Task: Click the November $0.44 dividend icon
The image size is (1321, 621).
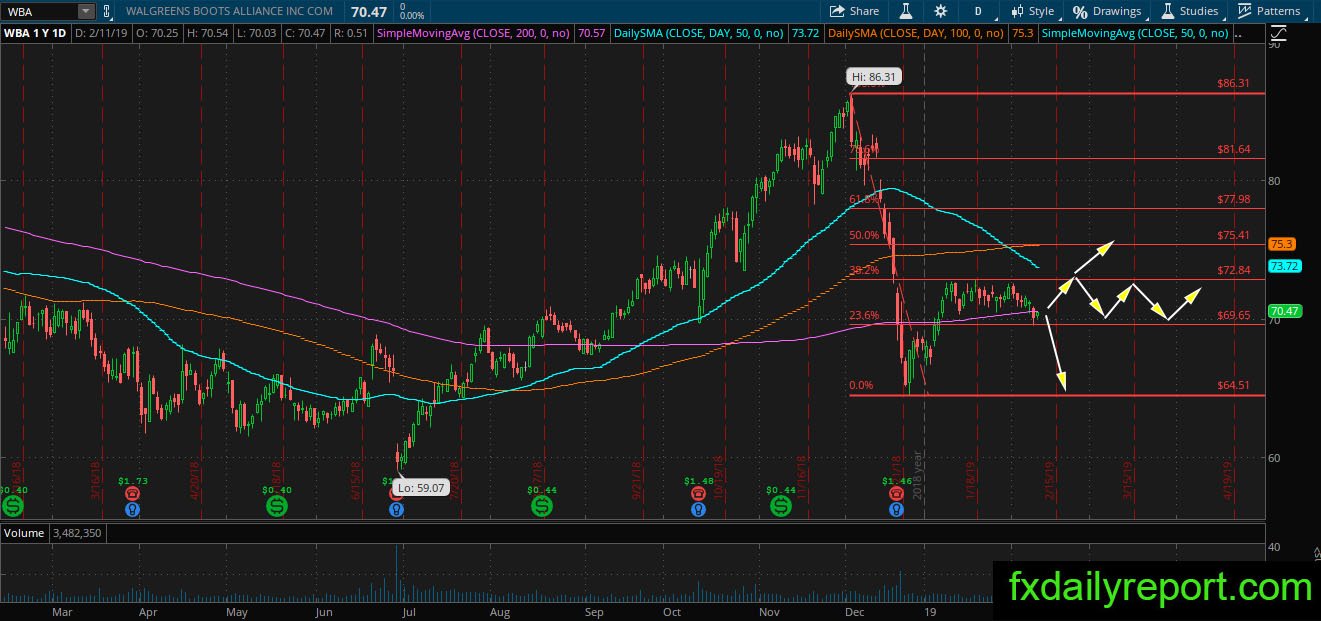Action: click(781, 507)
